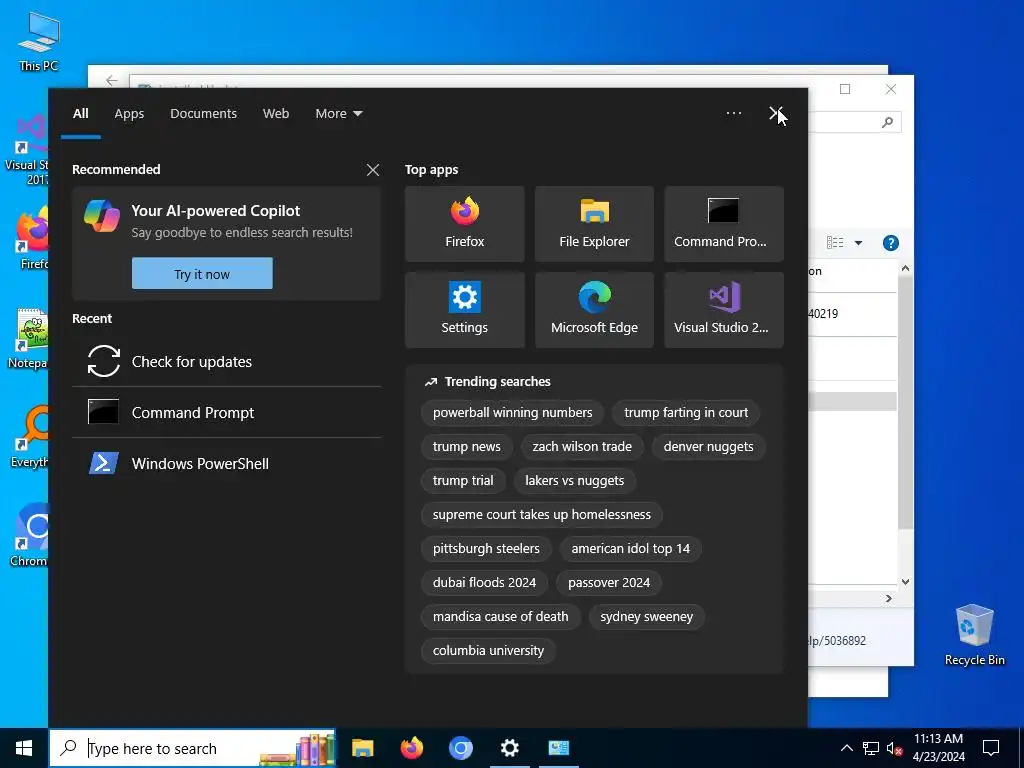Open File Explorer tile in Top apps

pos(594,224)
